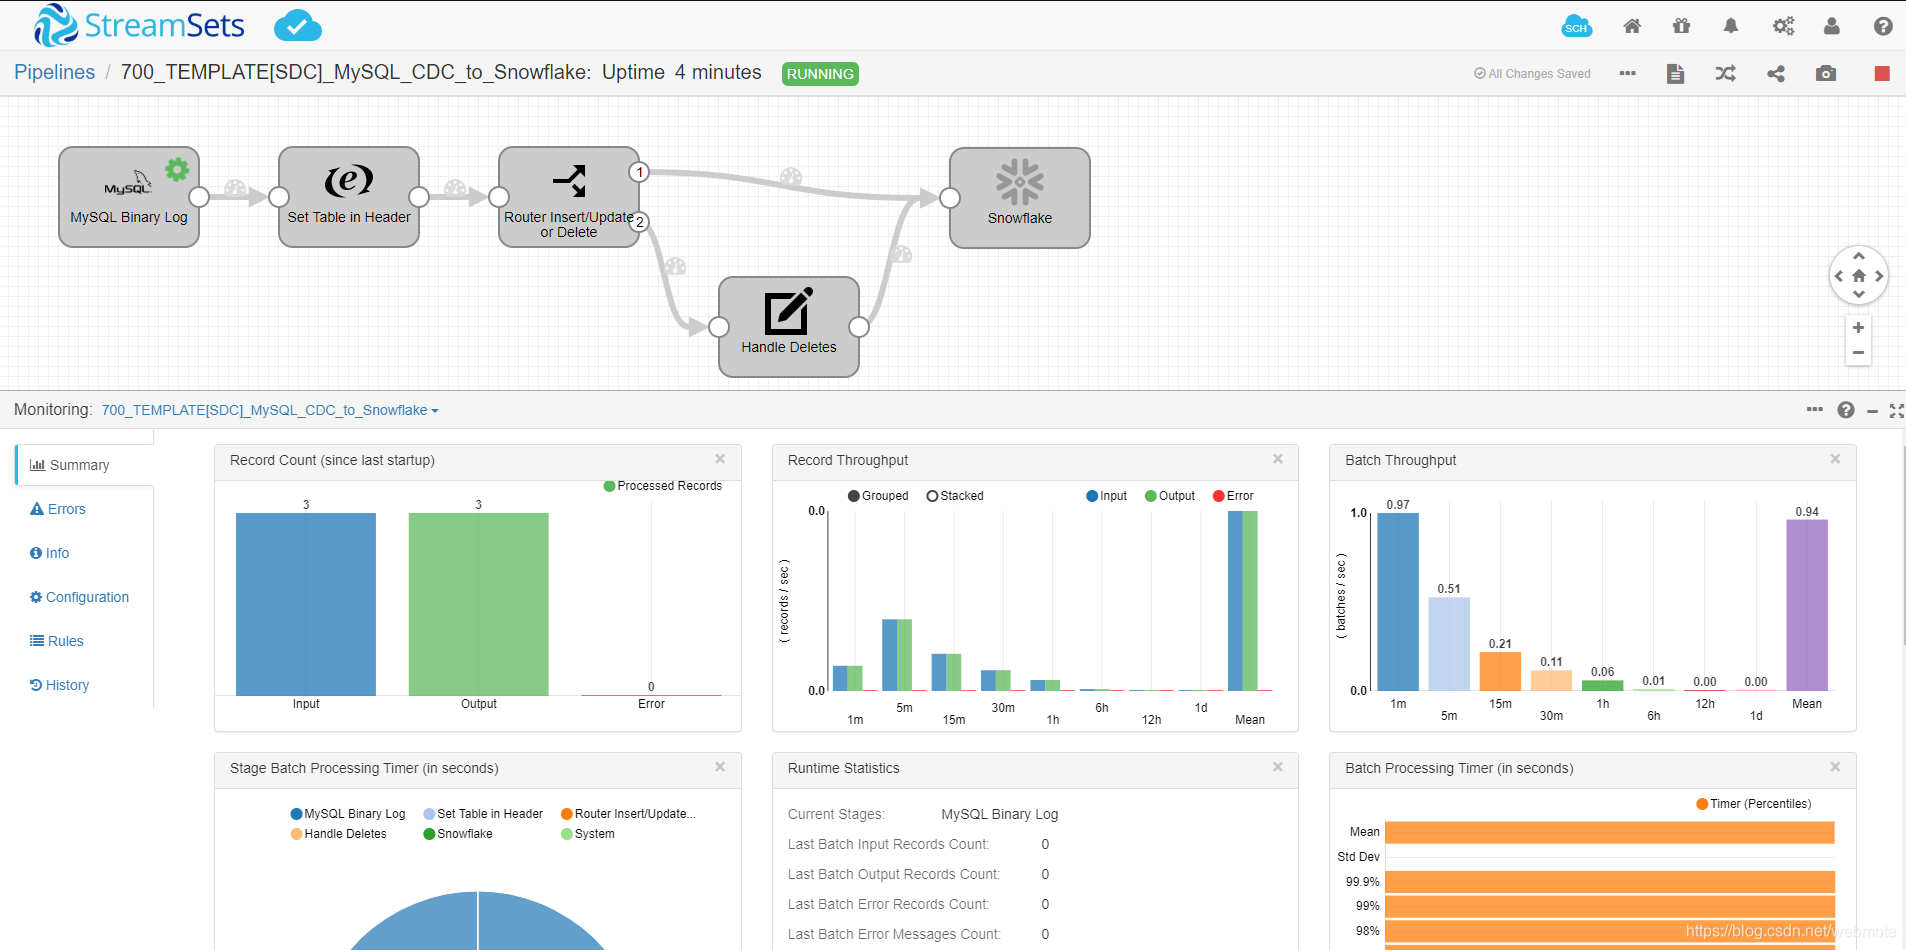Open monitoring panel ellipsis menu
This screenshot has width=1906, height=950.
point(1815,409)
